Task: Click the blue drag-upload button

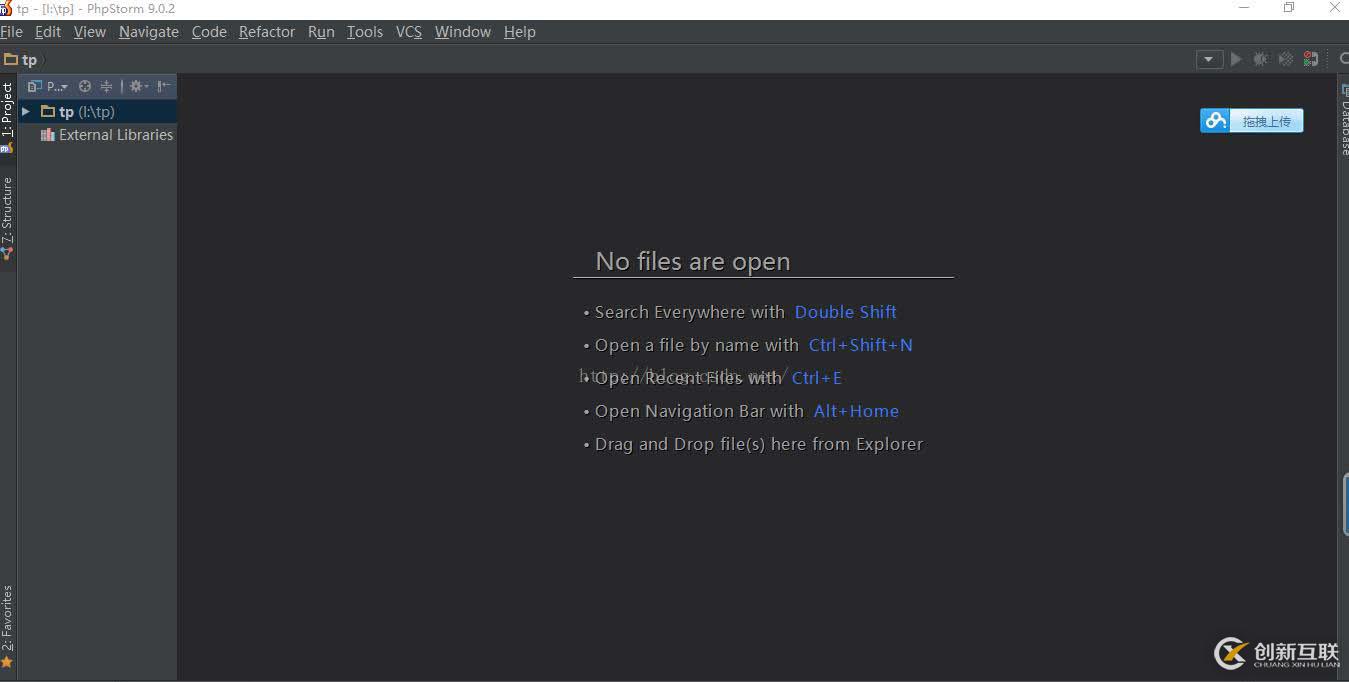Action: point(1252,121)
